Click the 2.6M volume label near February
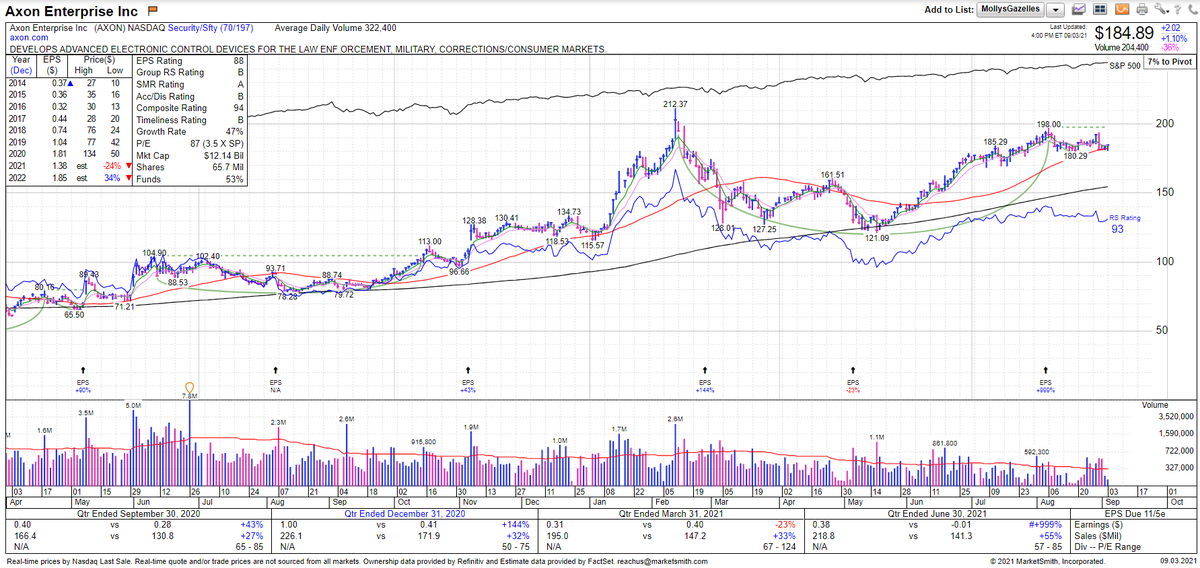Screen dimensions: 1200x568 (x=675, y=418)
